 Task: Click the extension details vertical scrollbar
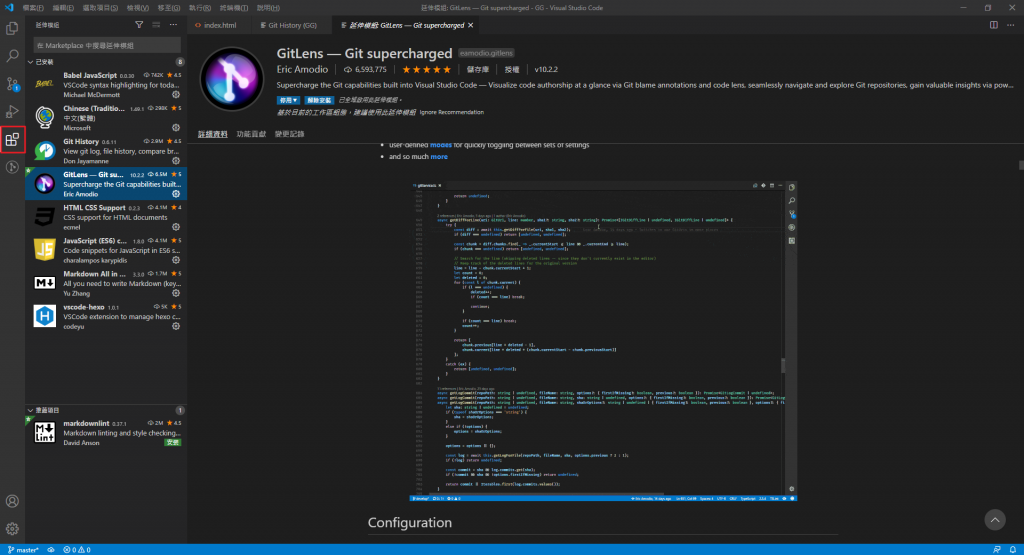(1020, 165)
